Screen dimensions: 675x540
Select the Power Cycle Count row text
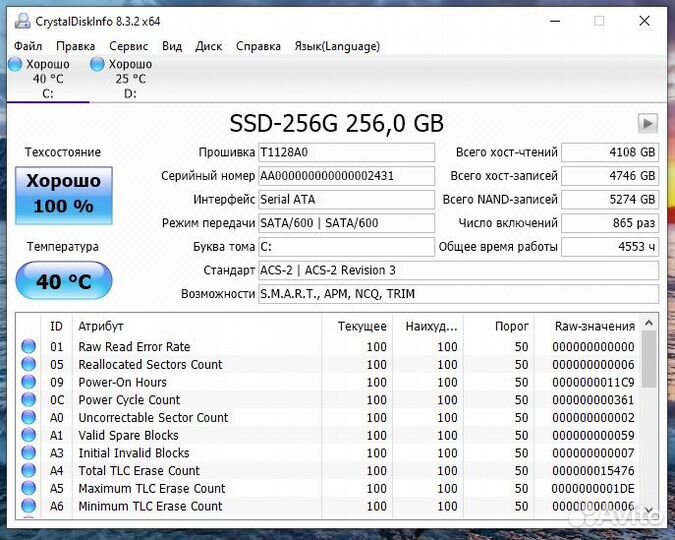click(x=129, y=400)
